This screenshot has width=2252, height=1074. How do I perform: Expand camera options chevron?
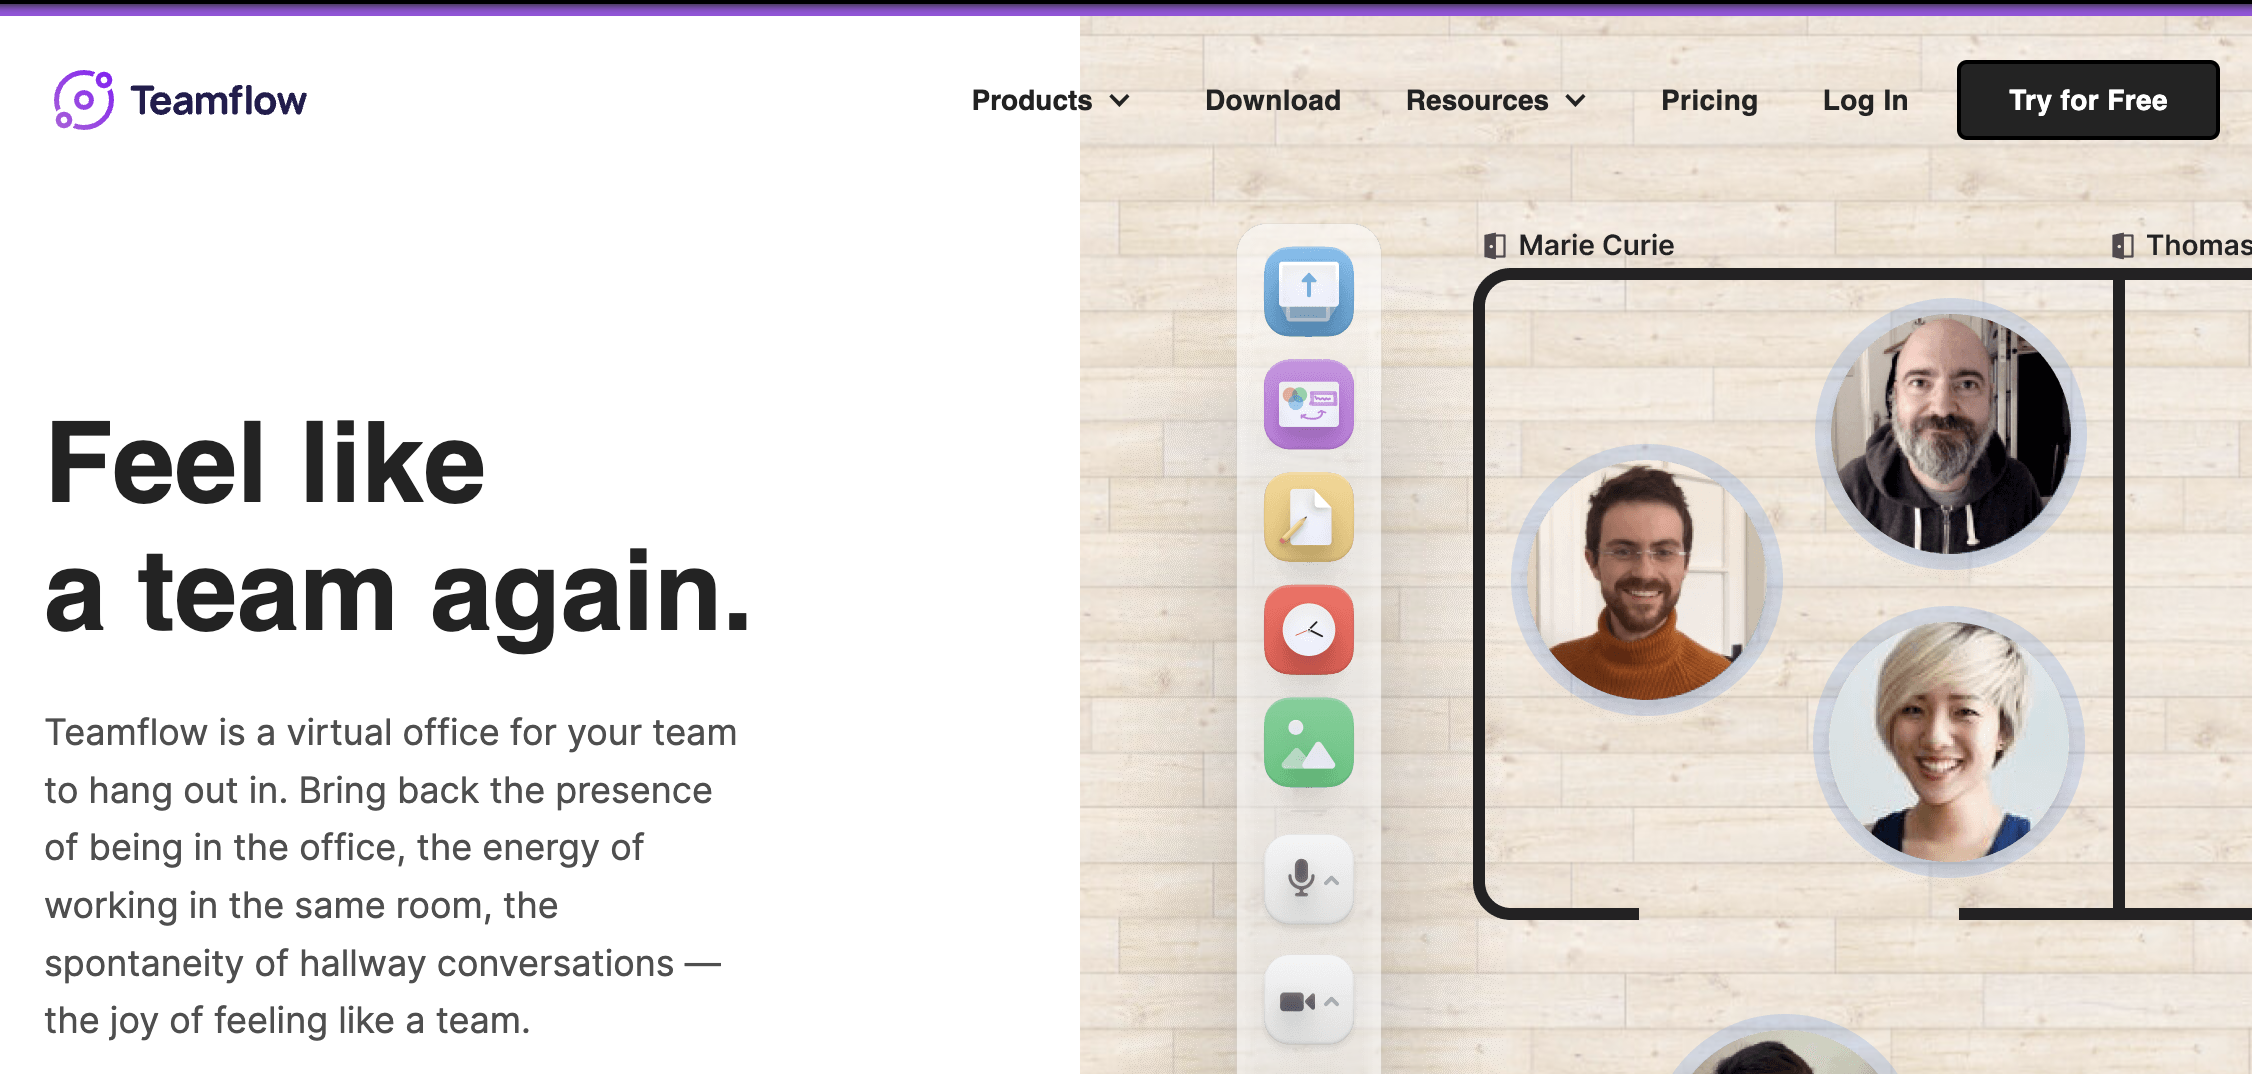pos(1332,1001)
